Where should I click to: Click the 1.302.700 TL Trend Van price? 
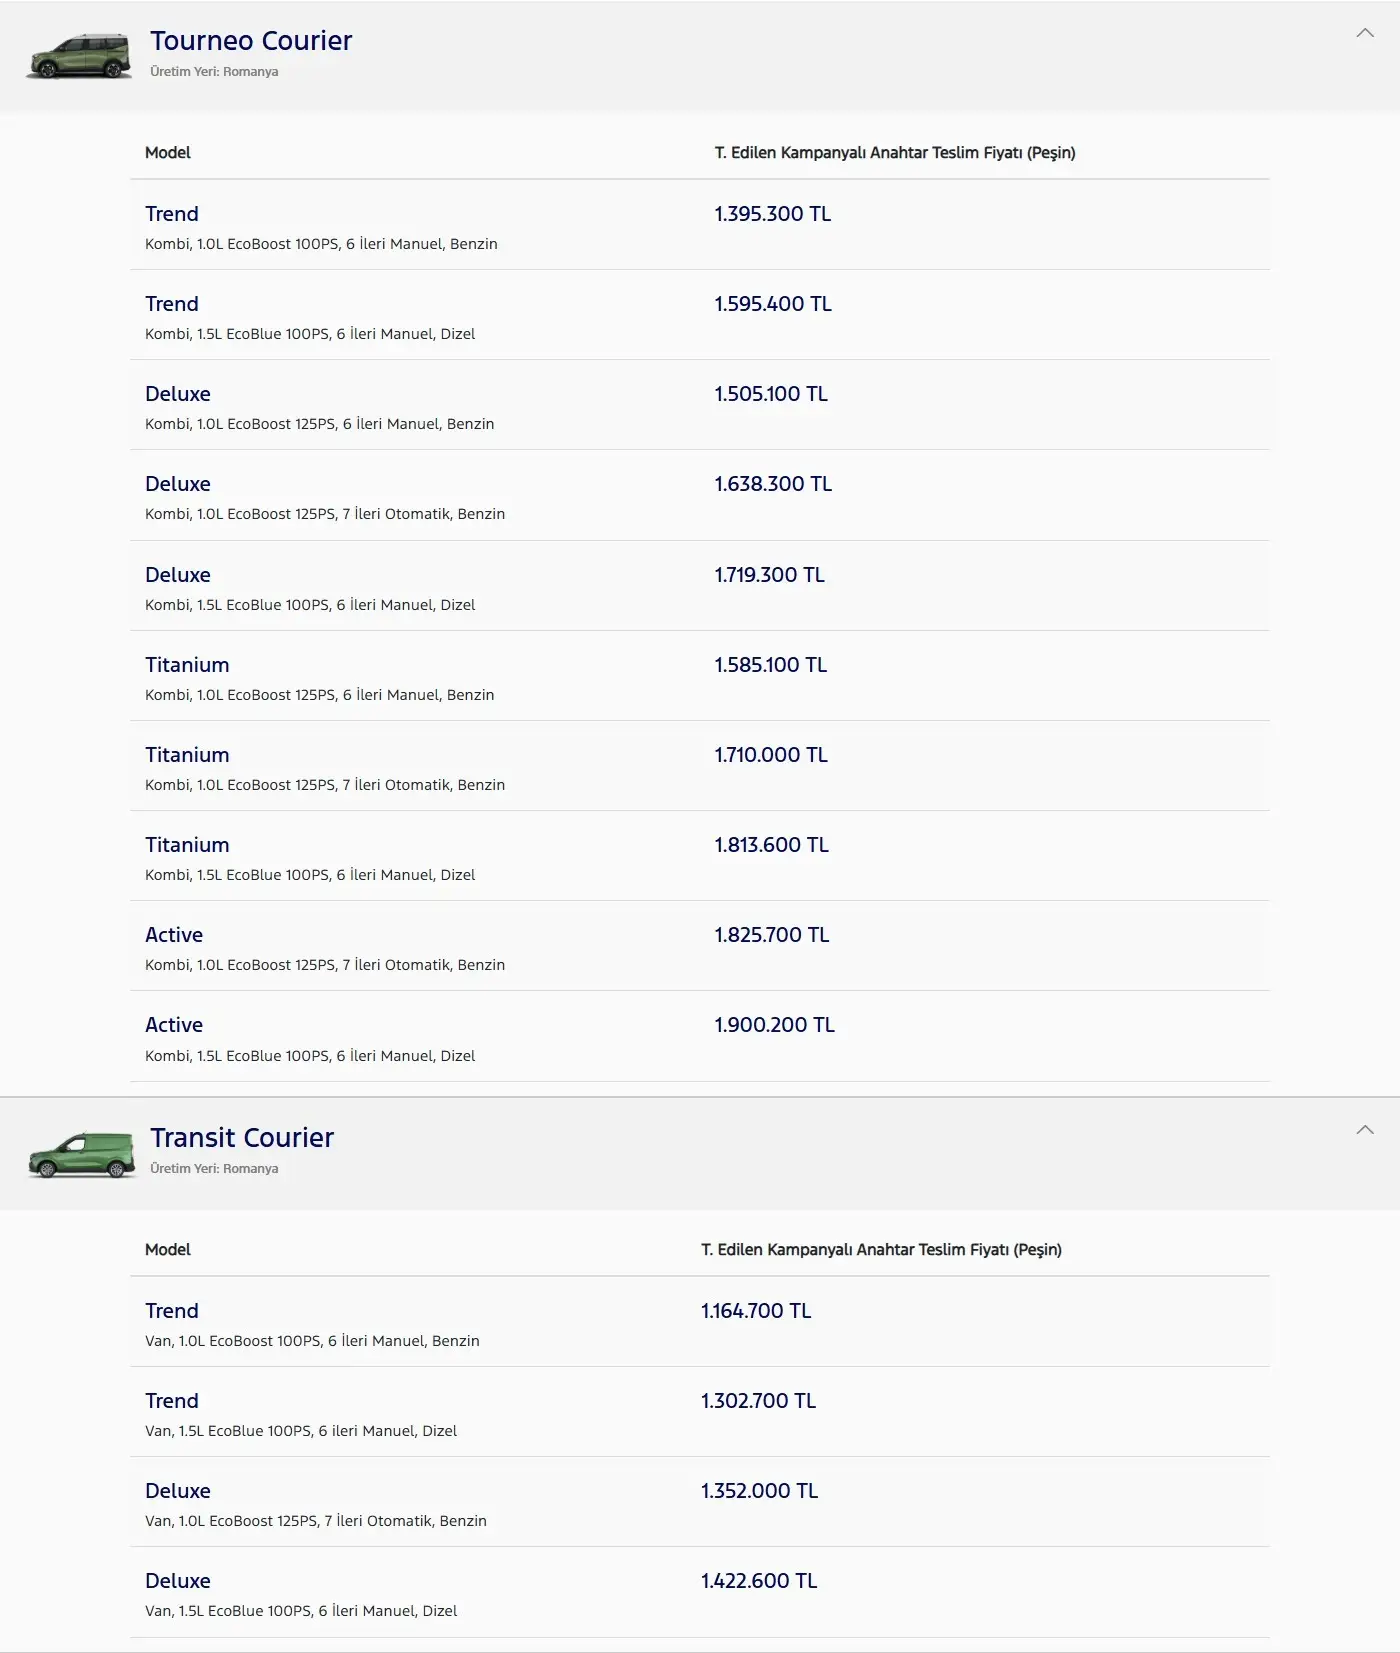(x=758, y=1401)
